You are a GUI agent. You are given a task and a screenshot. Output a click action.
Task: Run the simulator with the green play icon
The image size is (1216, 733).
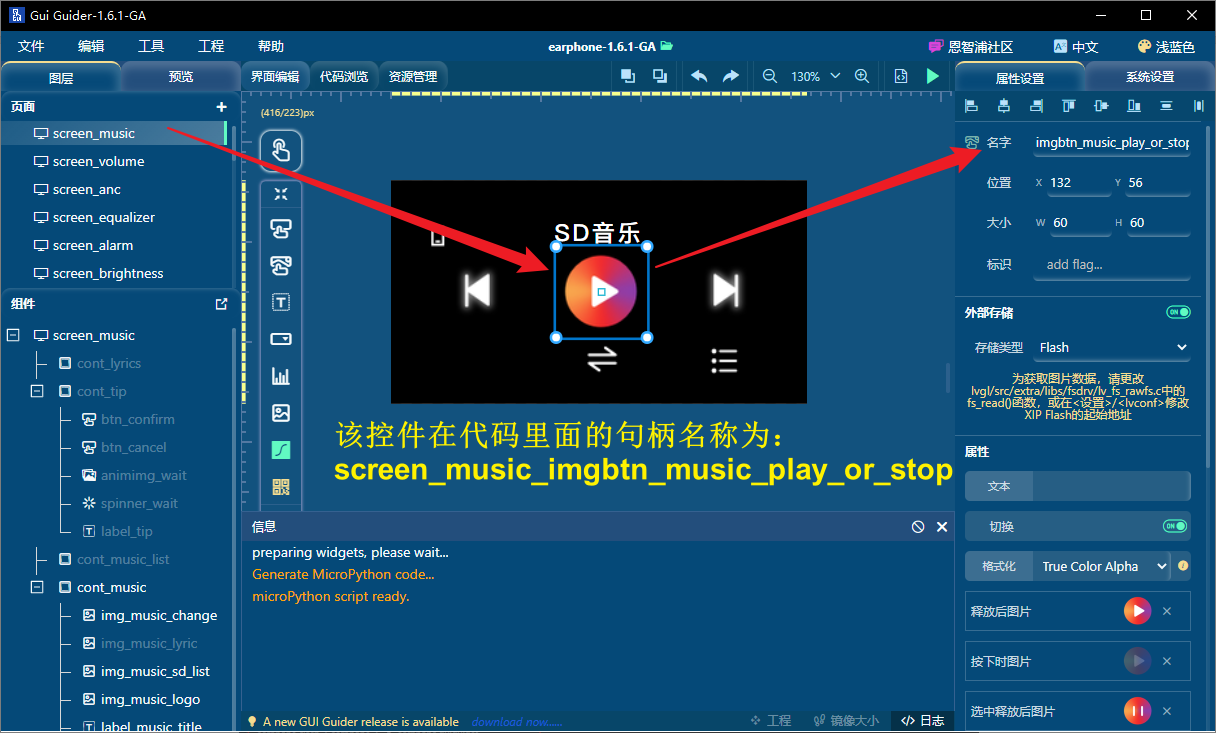933,76
